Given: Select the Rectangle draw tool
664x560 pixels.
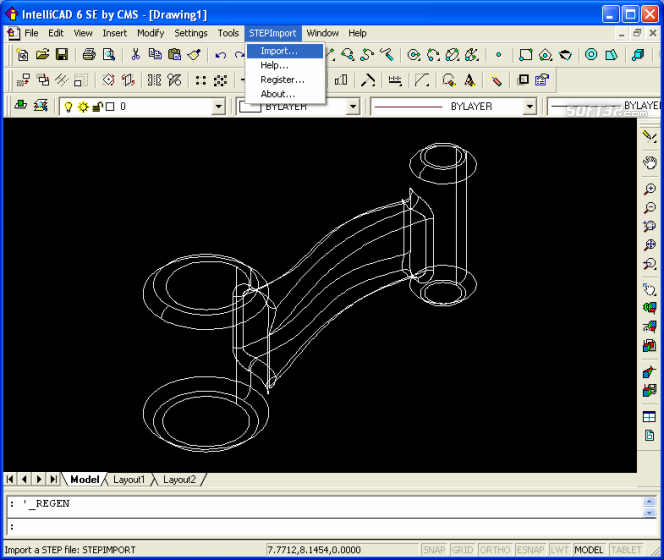Looking at the screenshot, I should tap(526, 55).
